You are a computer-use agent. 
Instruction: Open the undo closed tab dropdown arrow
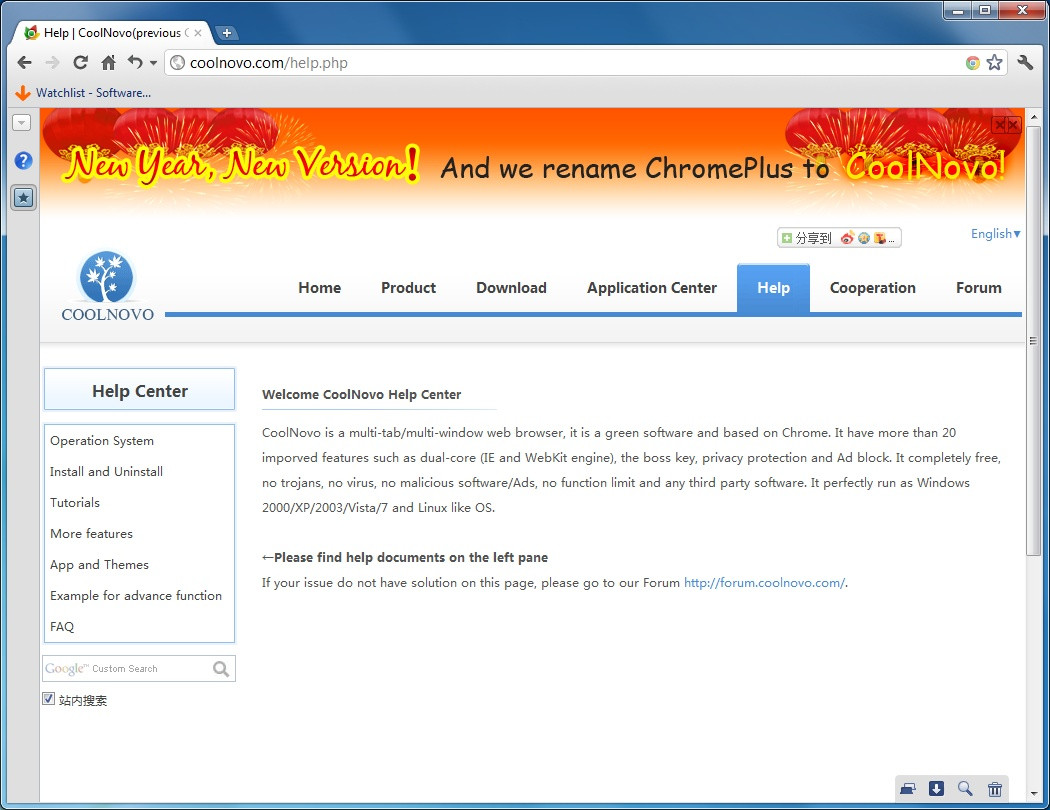tap(153, 64)
